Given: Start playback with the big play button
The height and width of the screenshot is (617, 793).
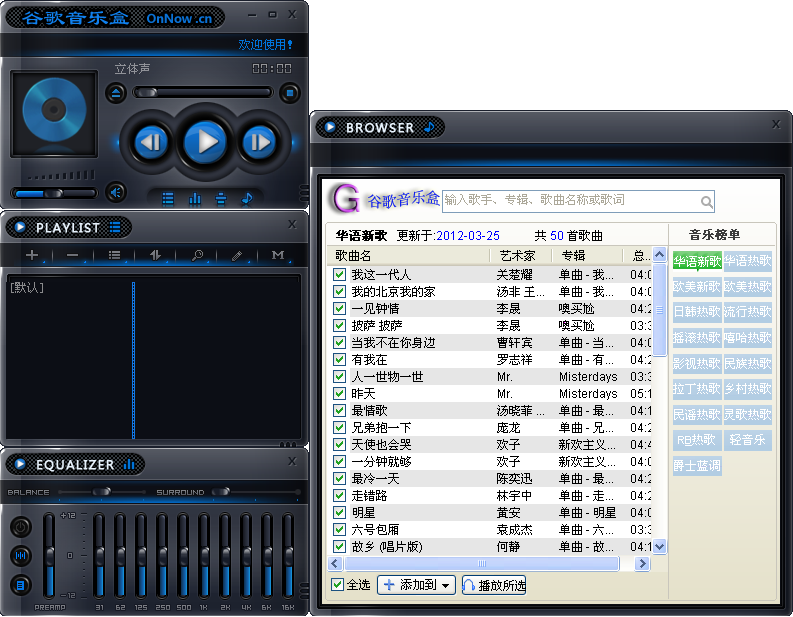Looking at the screenshot, I should pyautogui.click(x=205, y=142).
